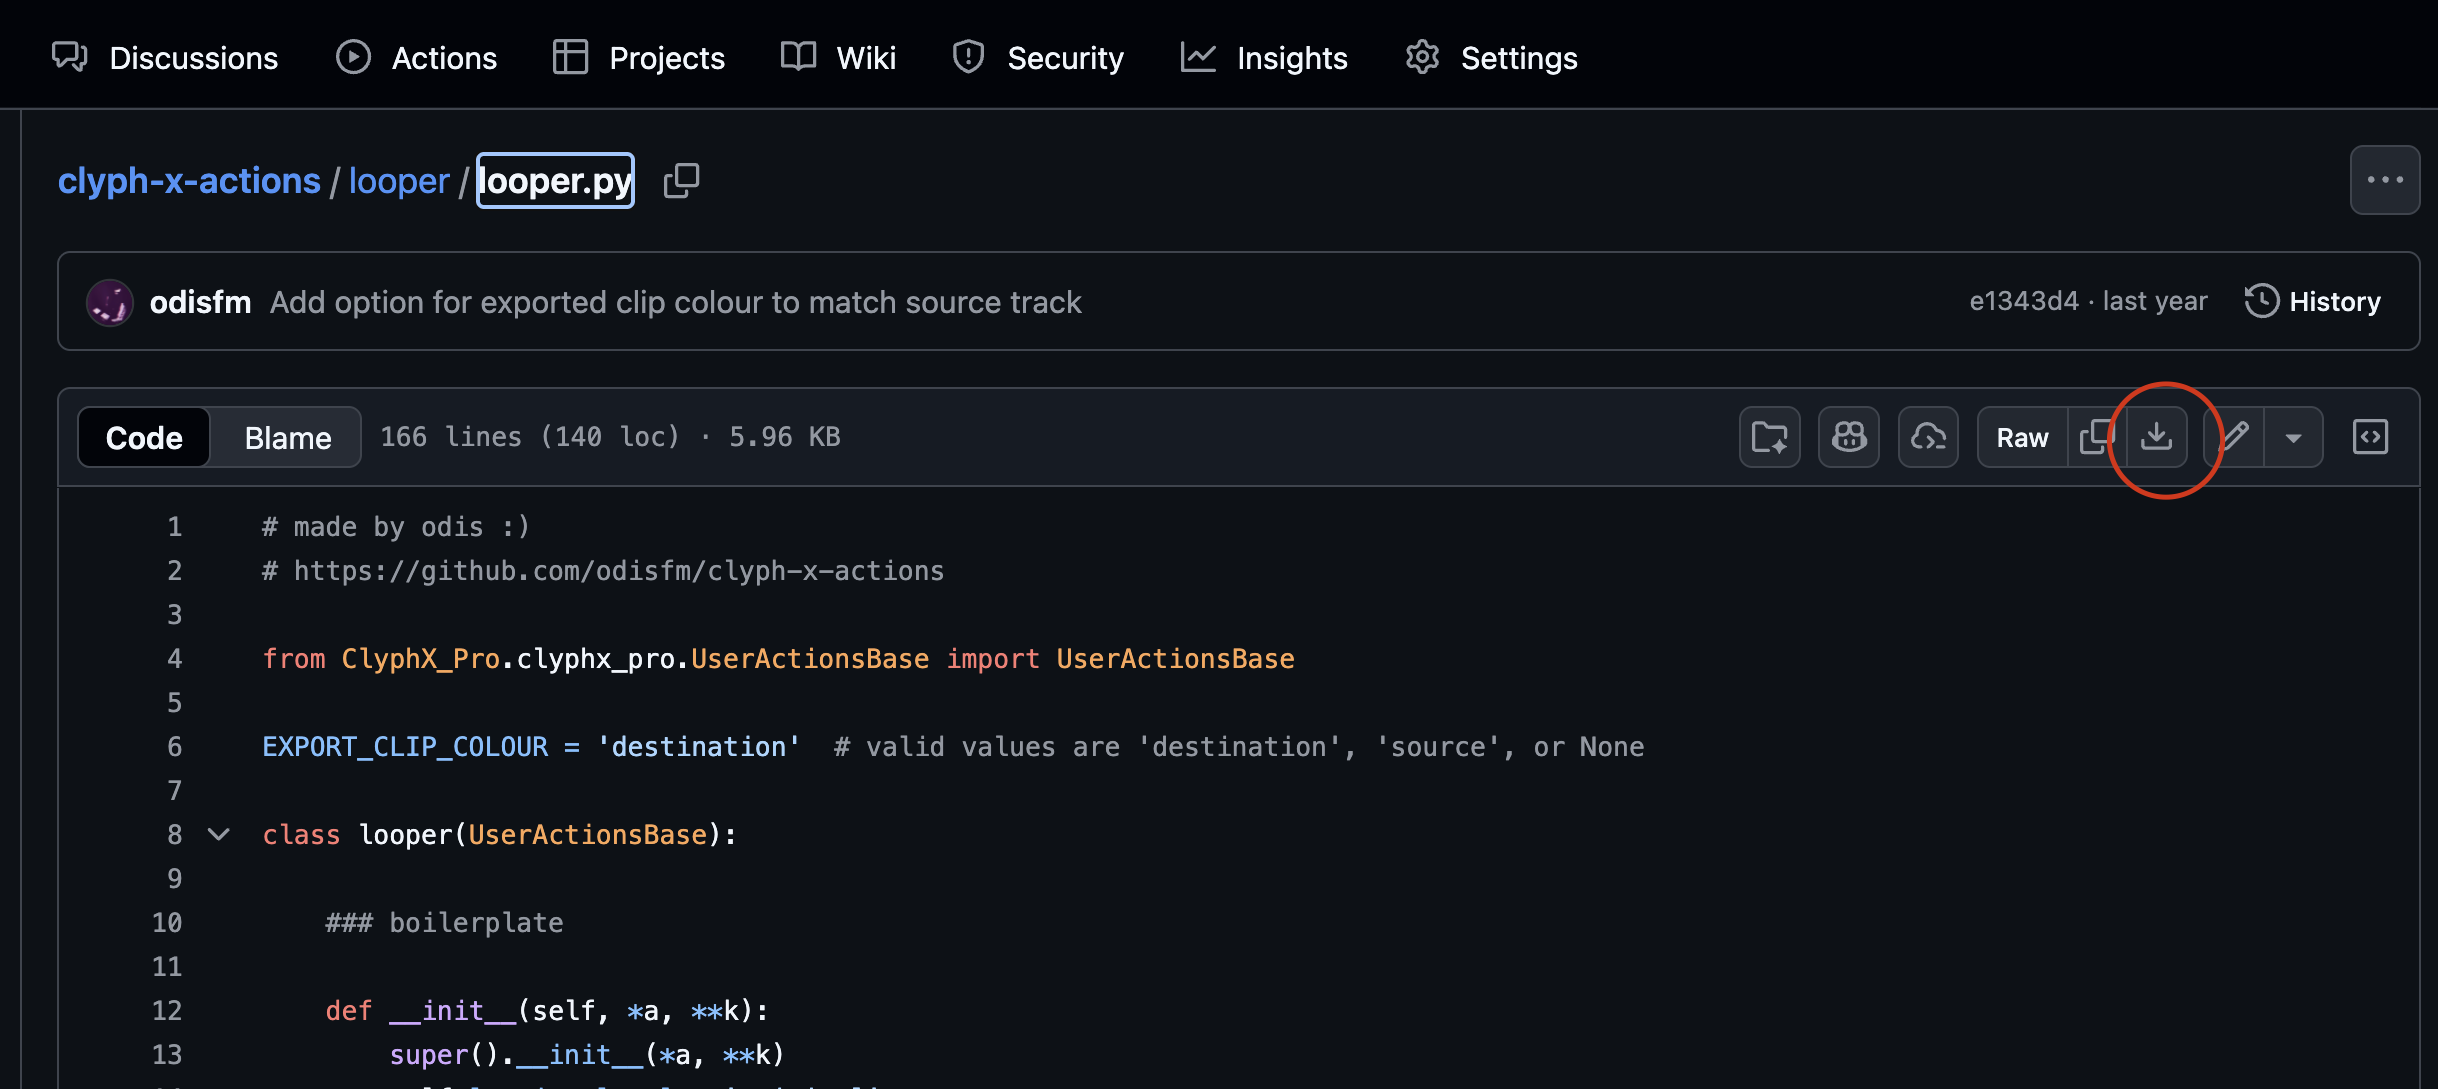Click the odisfm avatar thumbnail
Viewport: 2438px width, 1089px height.
110,302
